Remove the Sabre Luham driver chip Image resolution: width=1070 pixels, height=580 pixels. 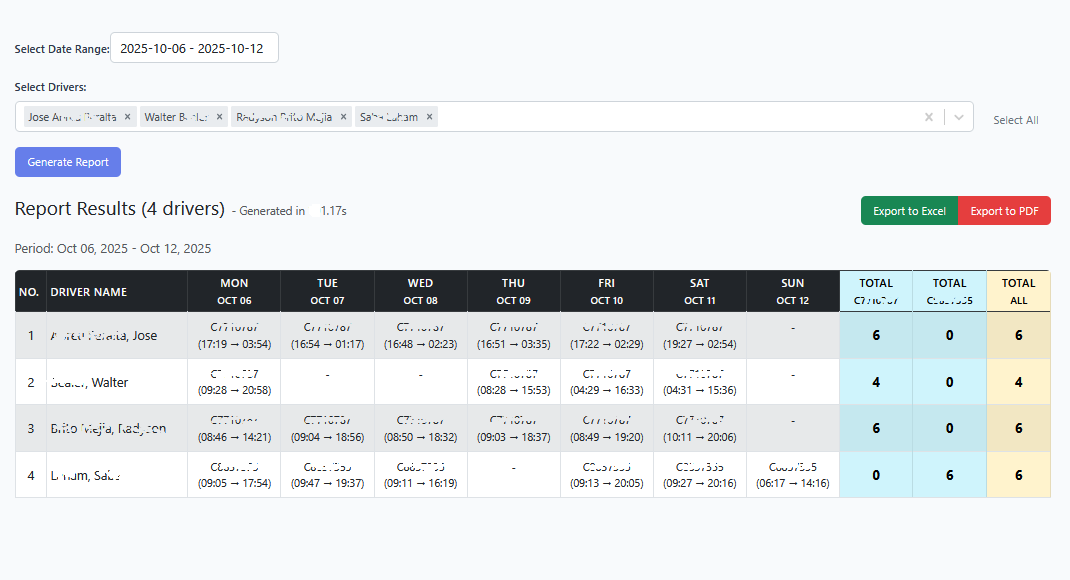[429, 116]
